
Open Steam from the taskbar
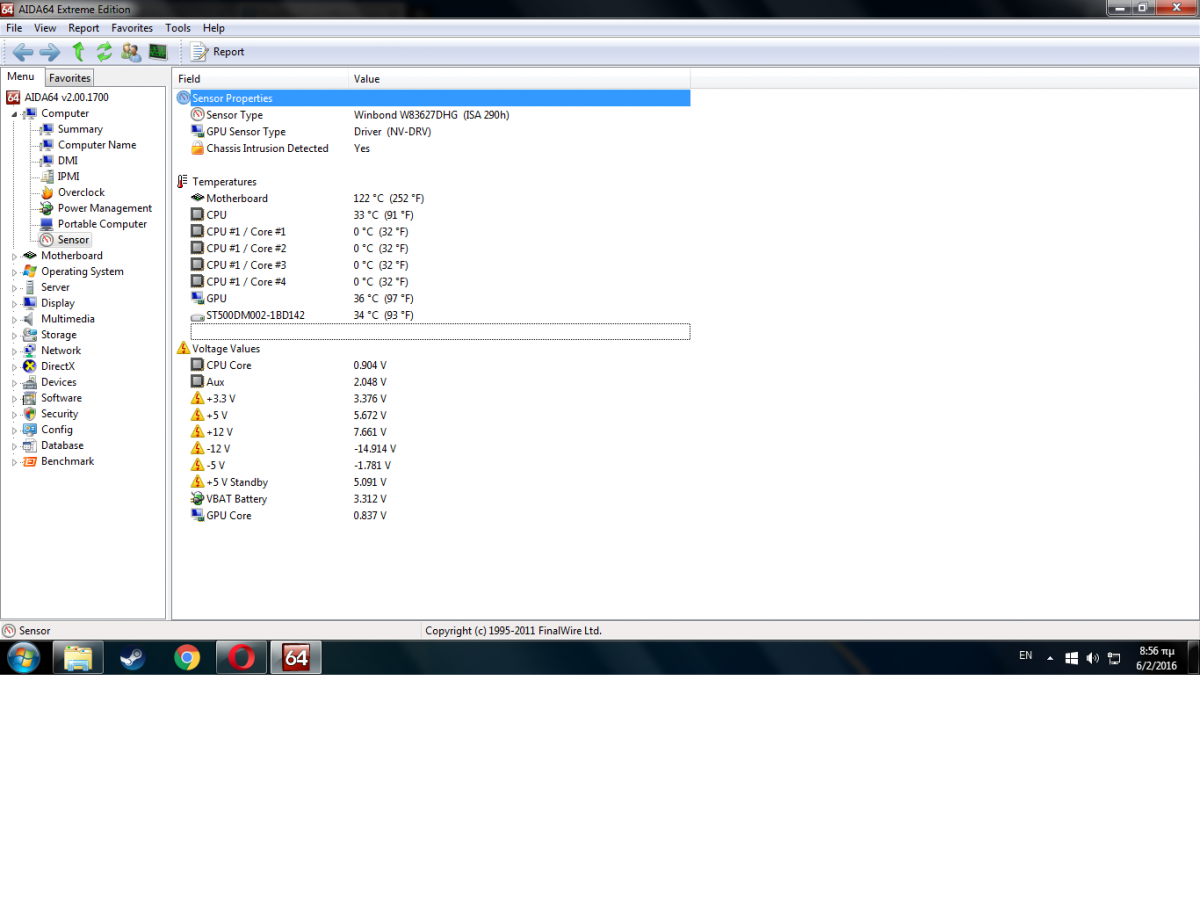tap(132, 657)
